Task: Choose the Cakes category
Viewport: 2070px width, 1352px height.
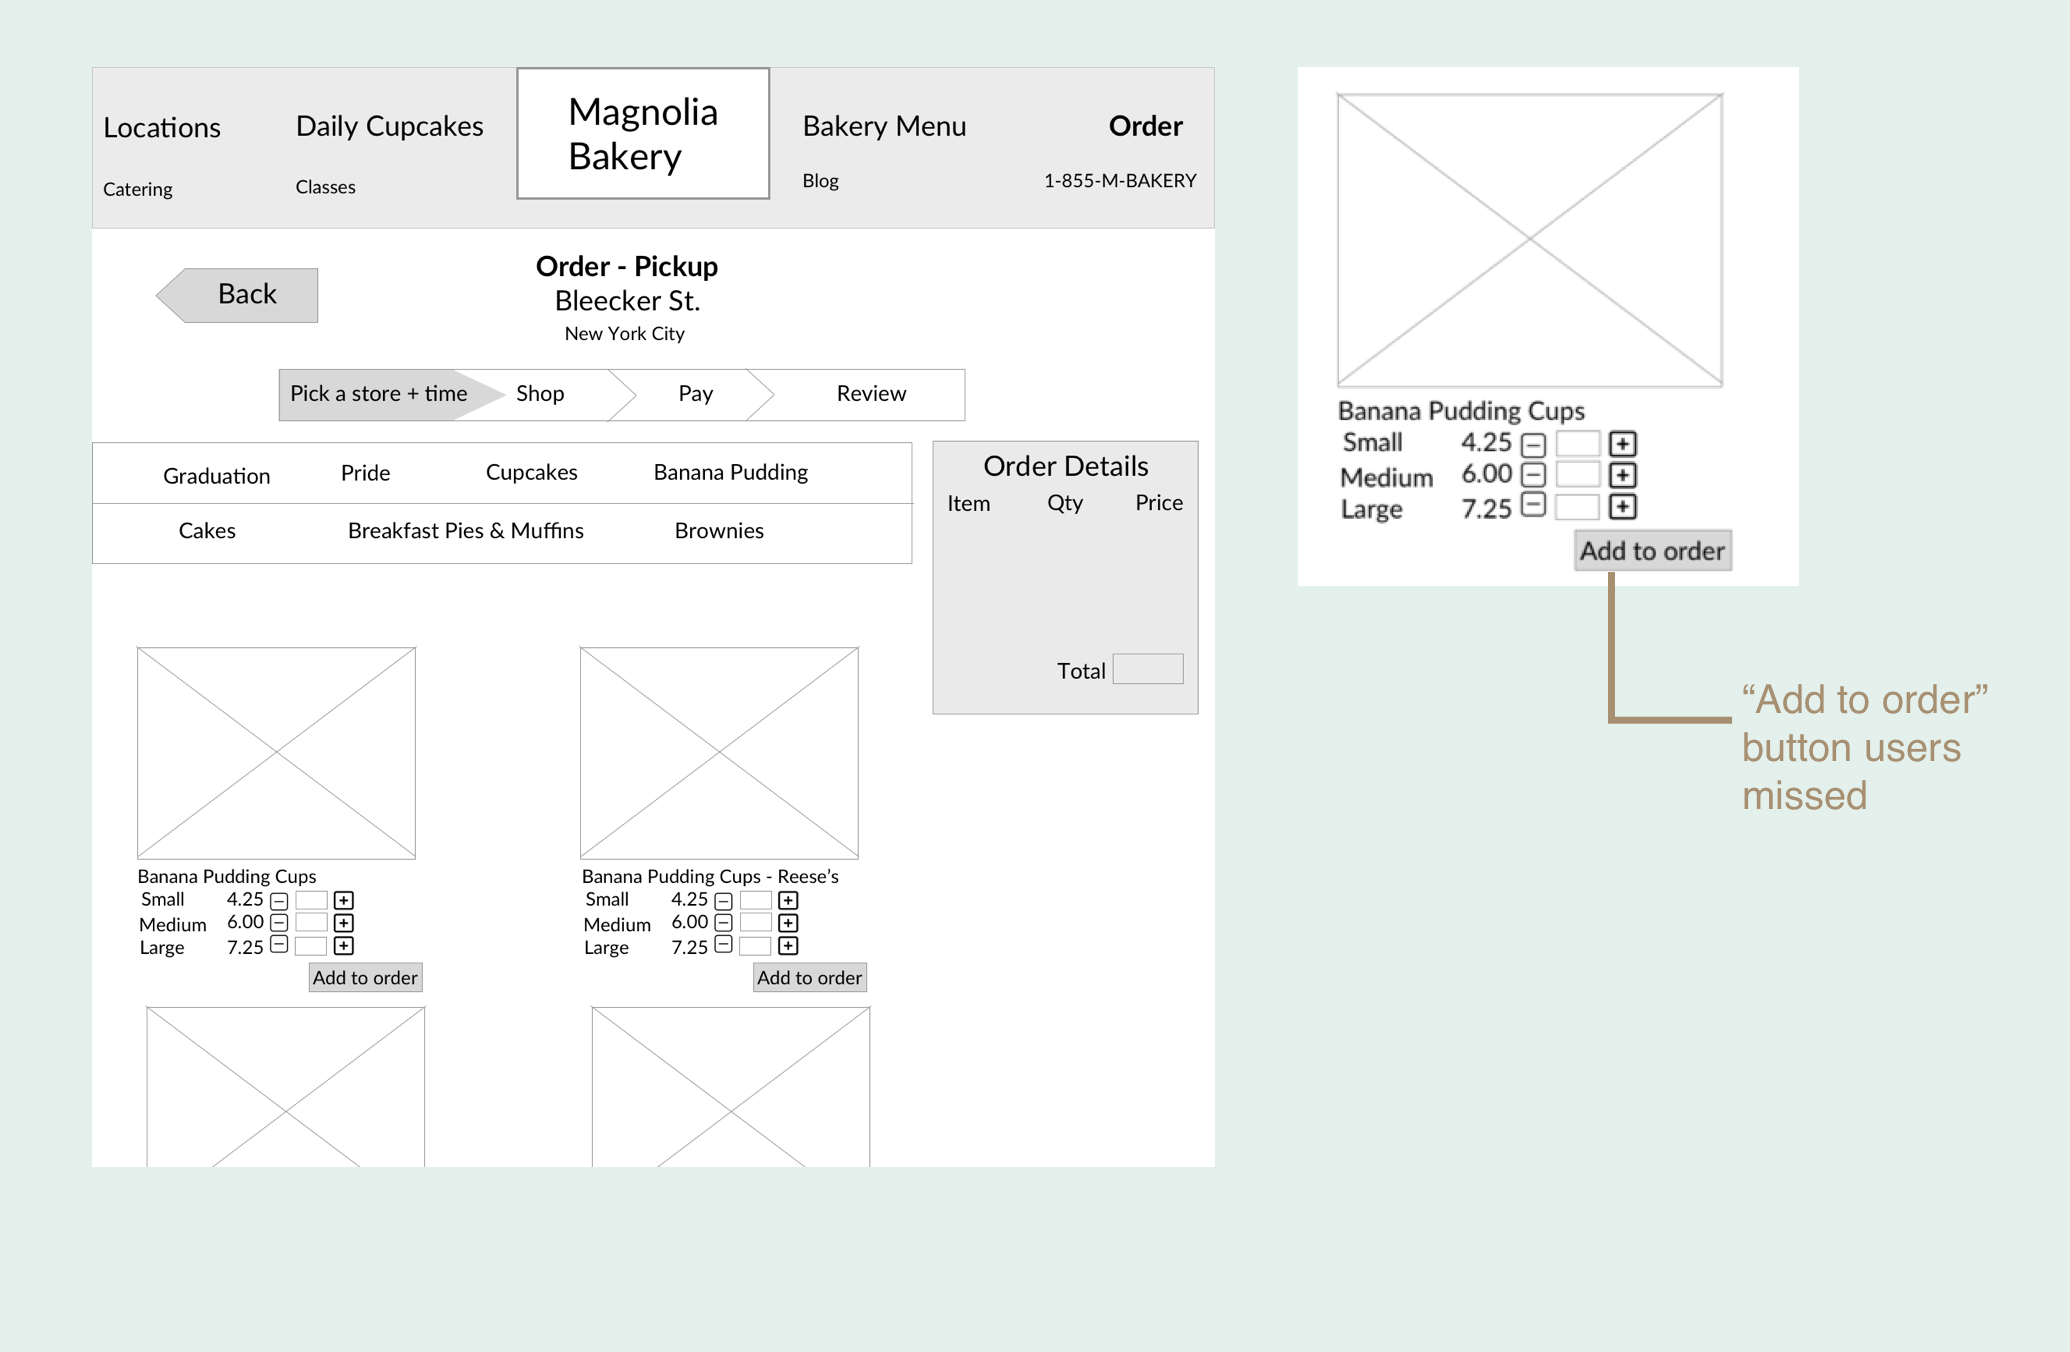Action: click(207, 531)
